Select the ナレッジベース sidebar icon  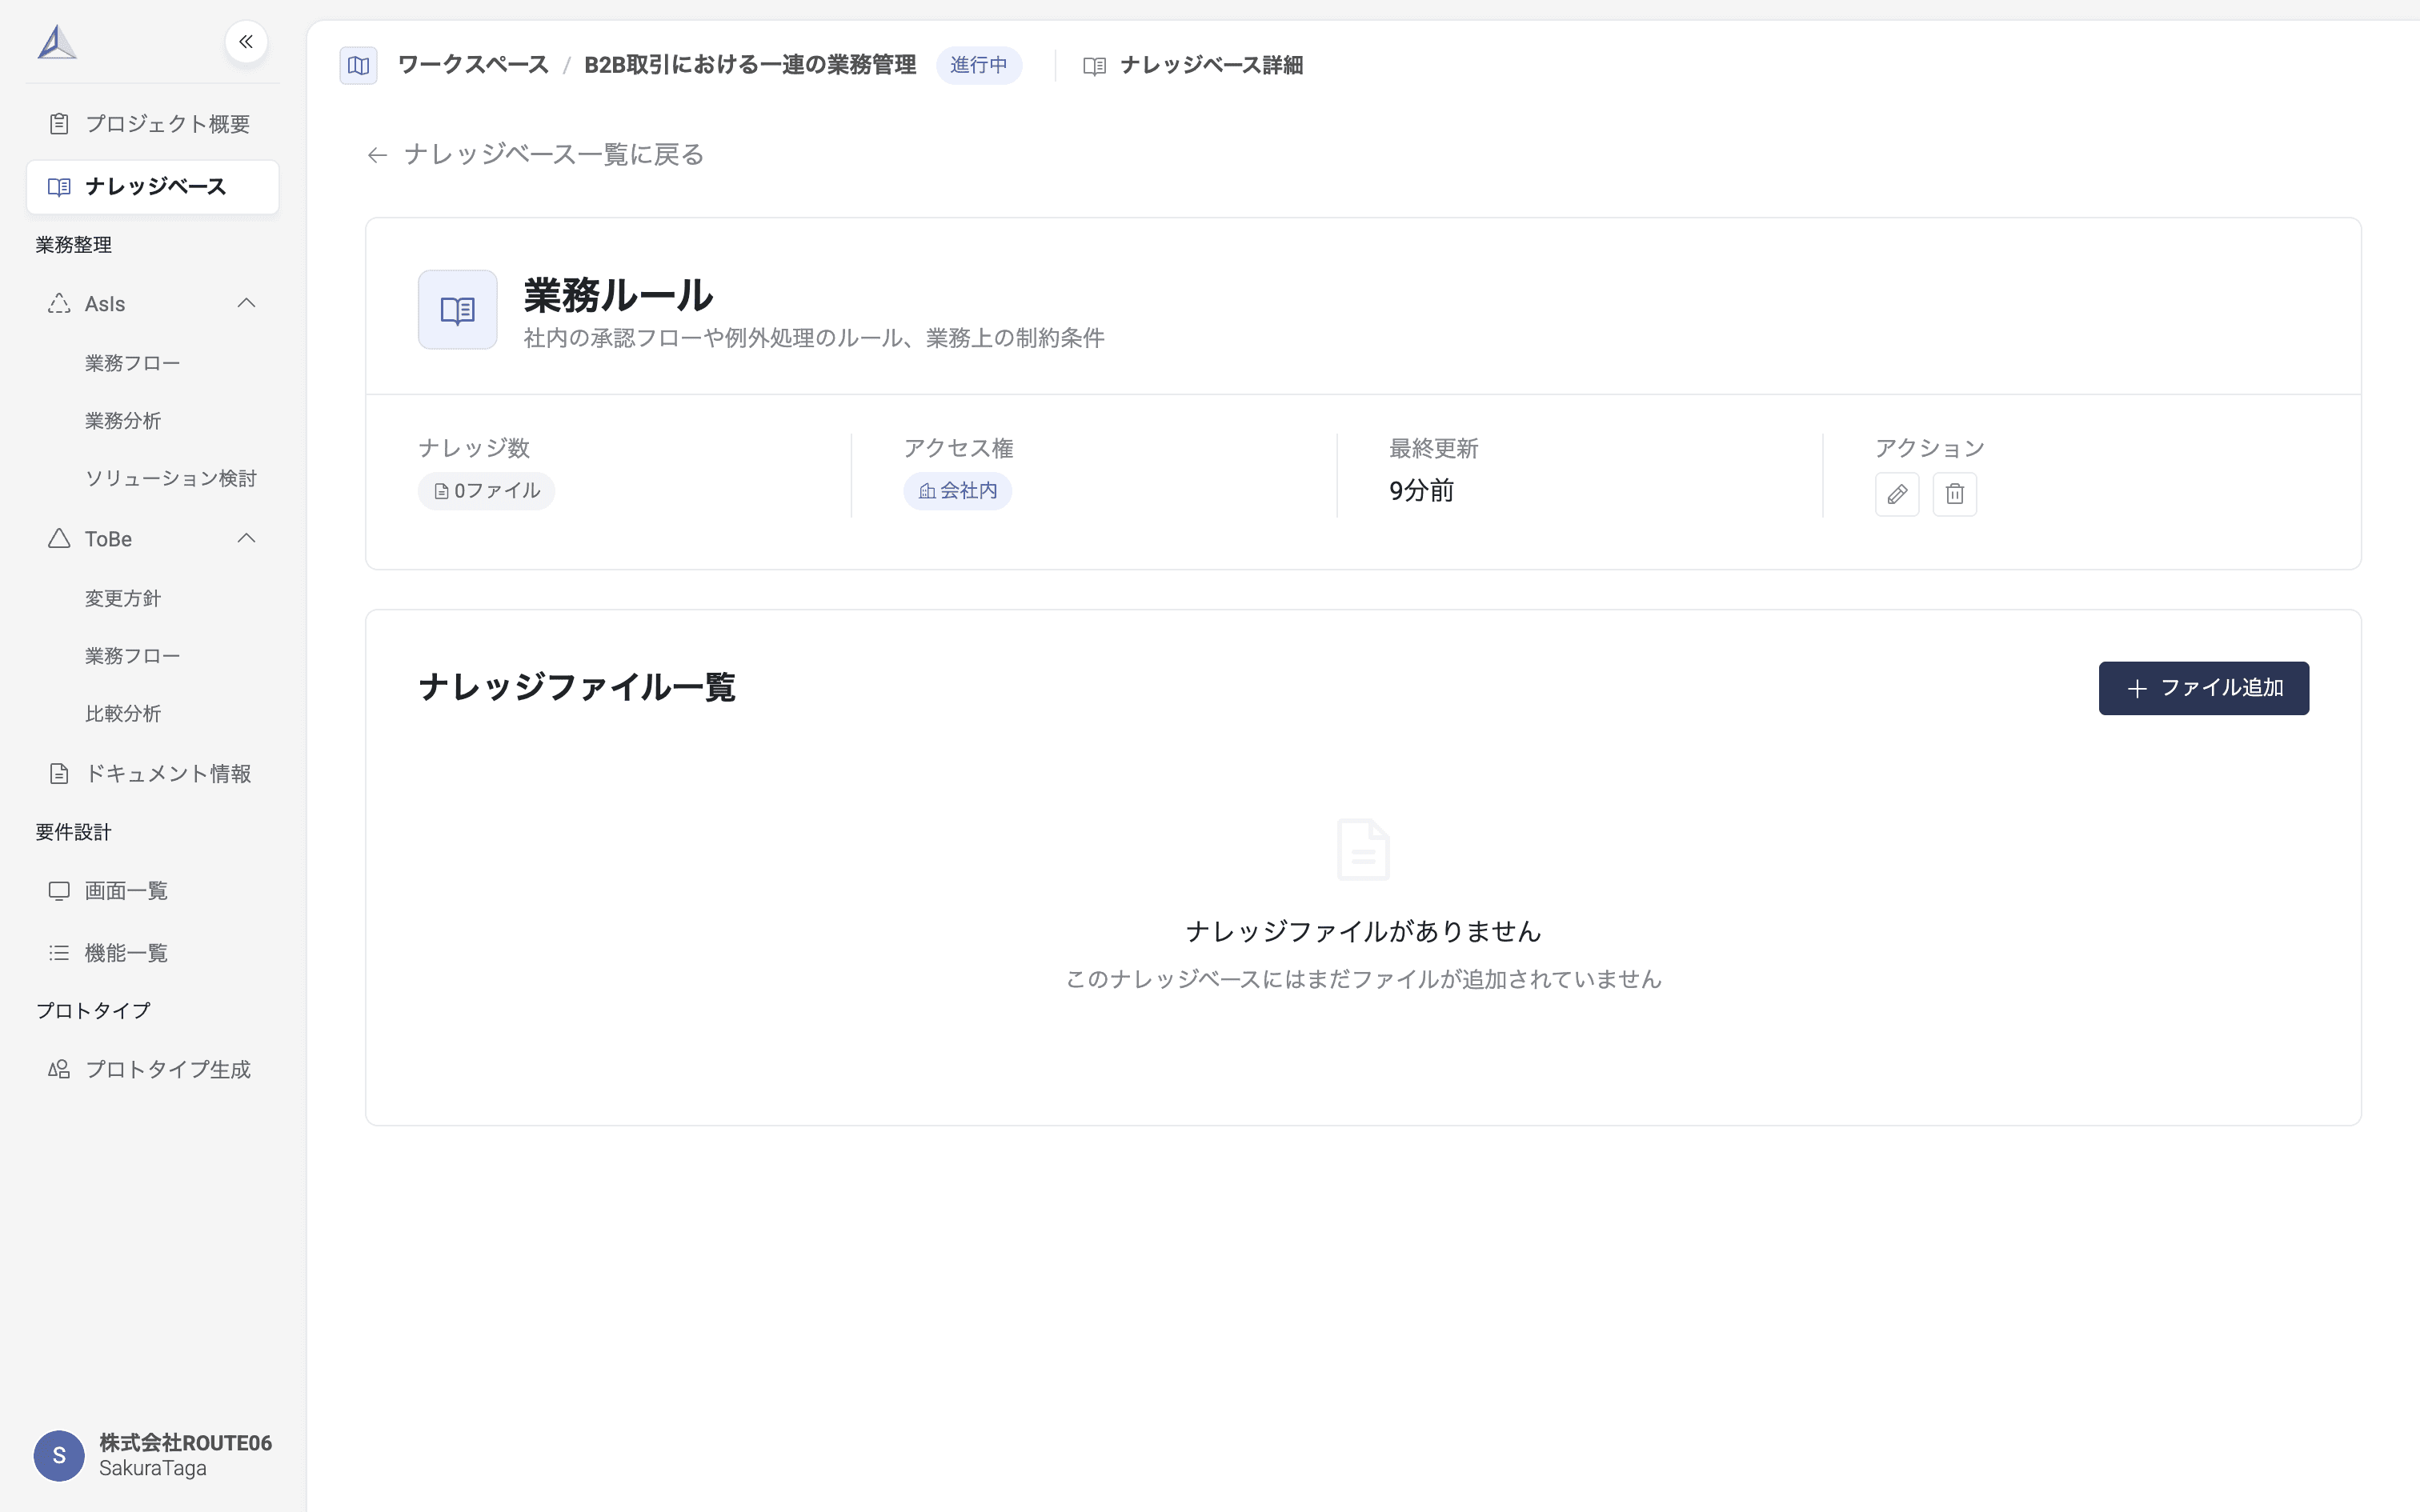tap(58, 186)
